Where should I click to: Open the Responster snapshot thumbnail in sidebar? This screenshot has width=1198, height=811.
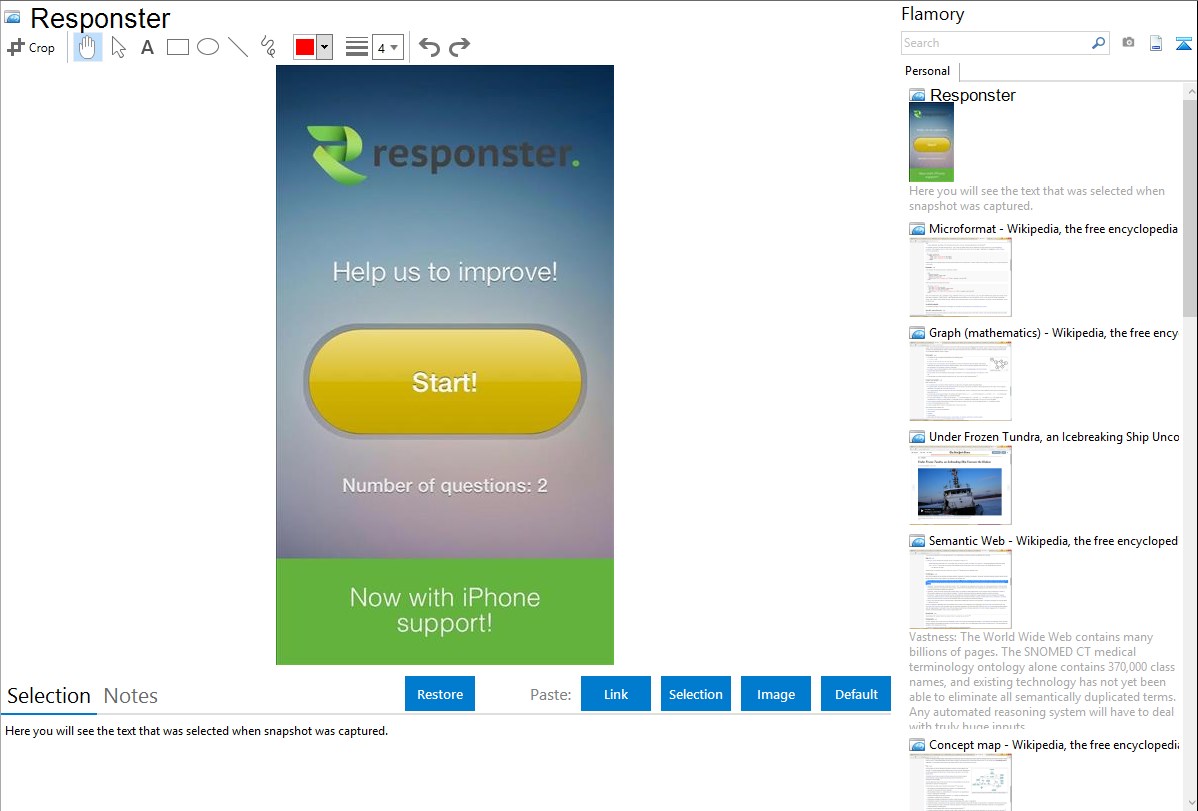(931, 142)
